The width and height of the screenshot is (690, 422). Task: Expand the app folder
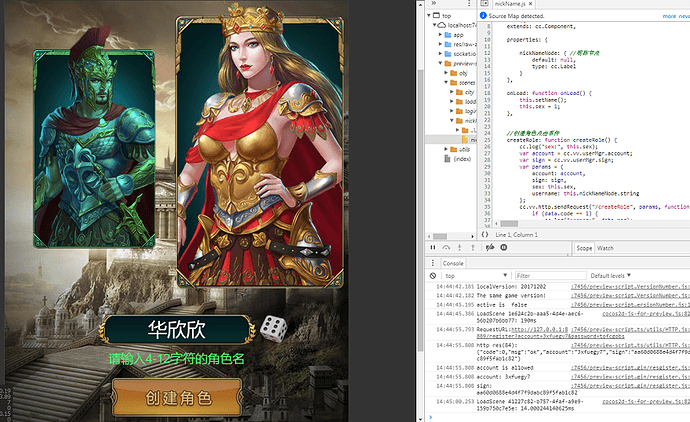coord(440,34)
